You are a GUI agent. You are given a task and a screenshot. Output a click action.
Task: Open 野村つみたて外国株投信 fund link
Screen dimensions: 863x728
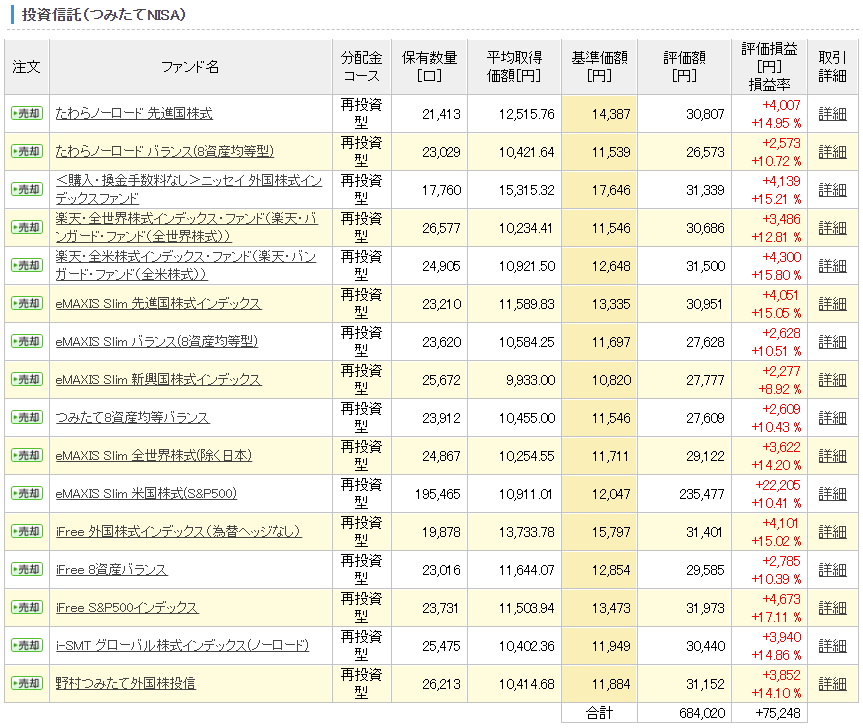point(125,683)
